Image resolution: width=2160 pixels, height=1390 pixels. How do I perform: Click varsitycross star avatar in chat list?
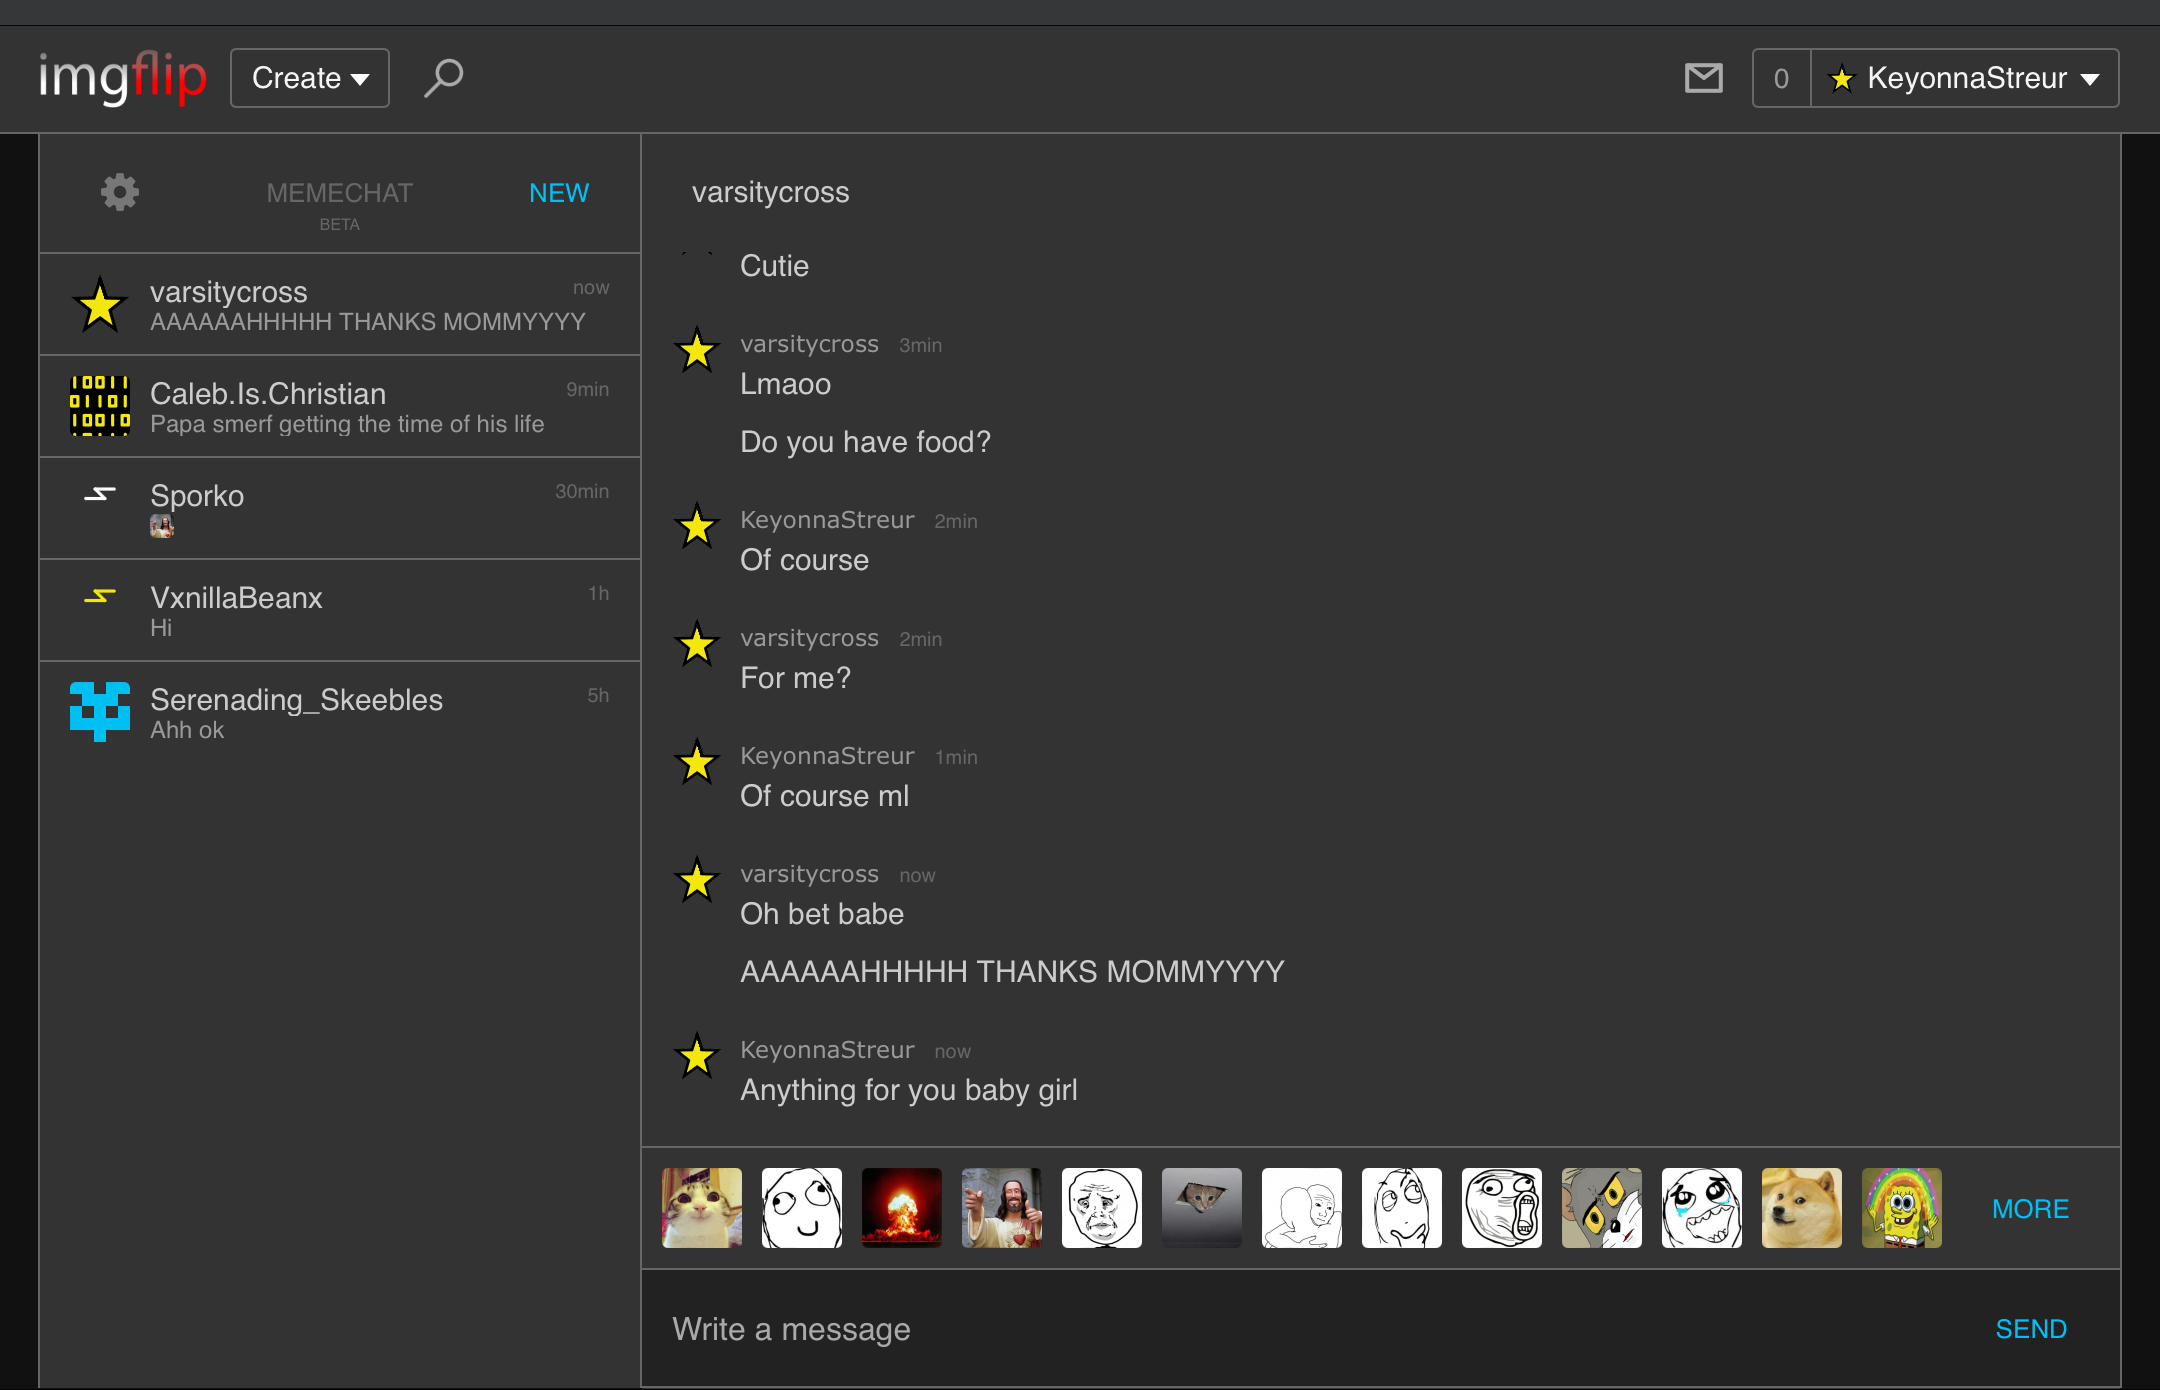pyautogui.click(x=100, y=305)
